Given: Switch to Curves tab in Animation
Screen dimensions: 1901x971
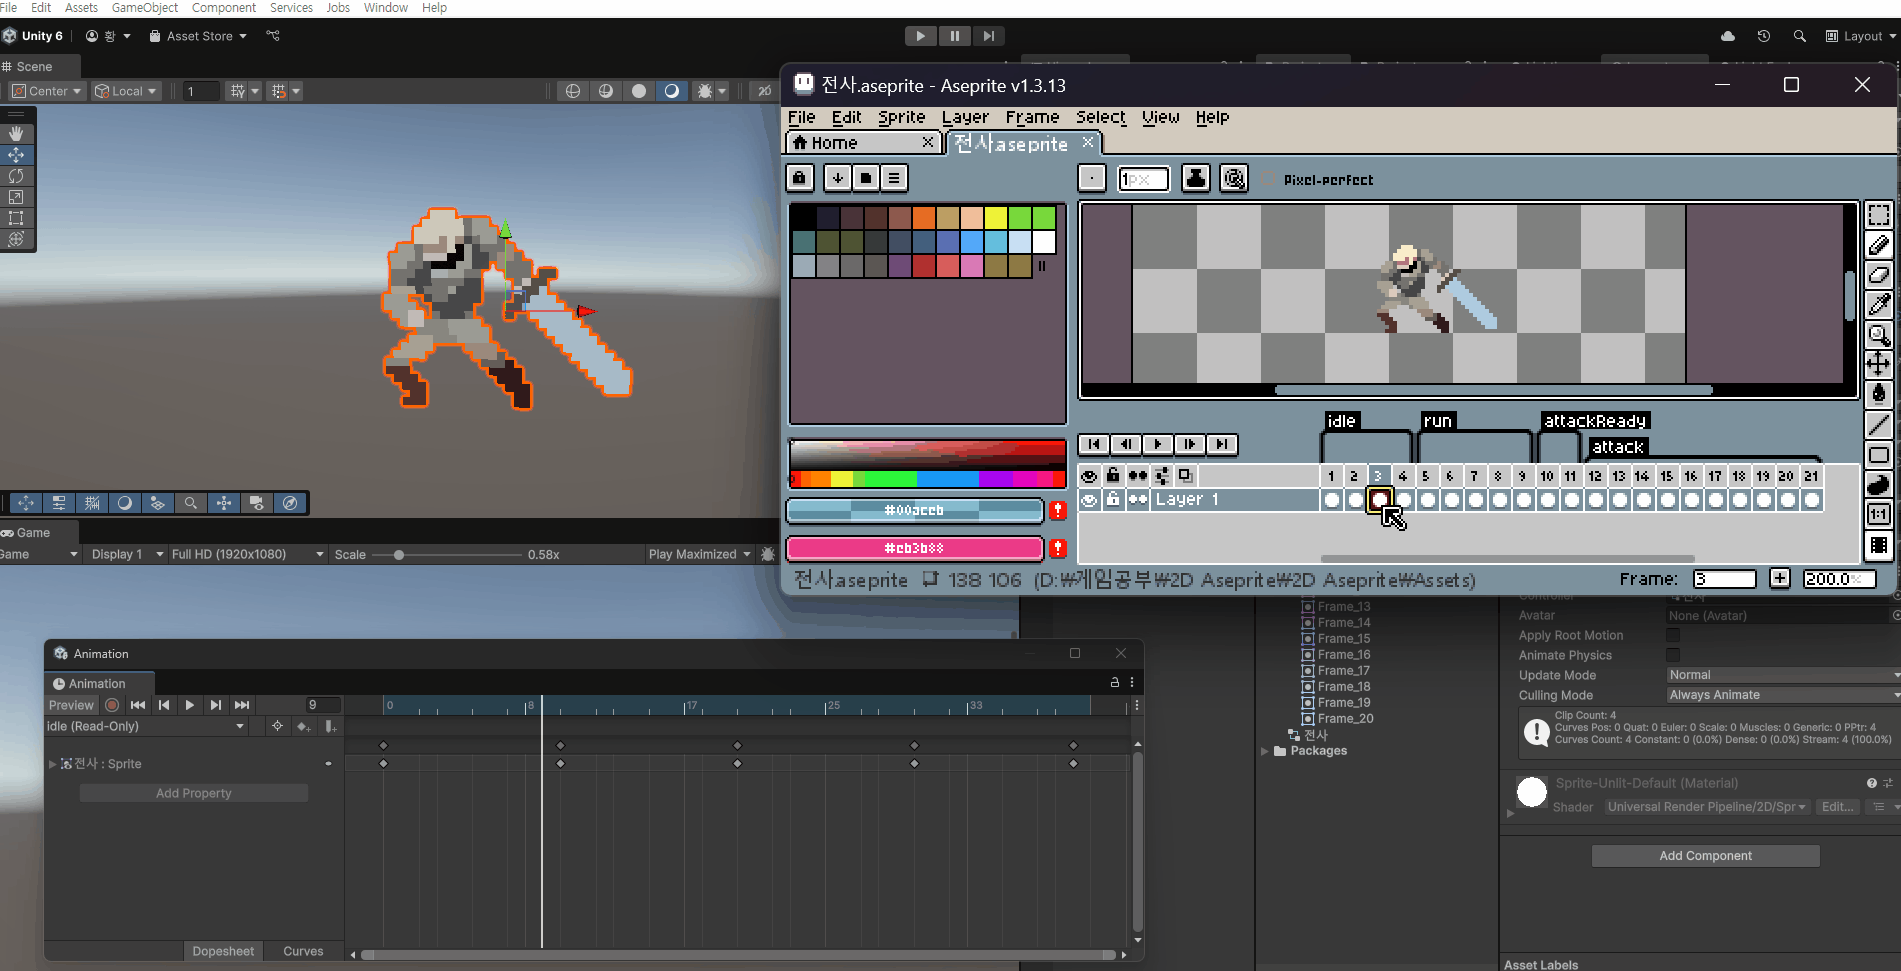Looking at the screenshot, I should [x=303, y=951].
